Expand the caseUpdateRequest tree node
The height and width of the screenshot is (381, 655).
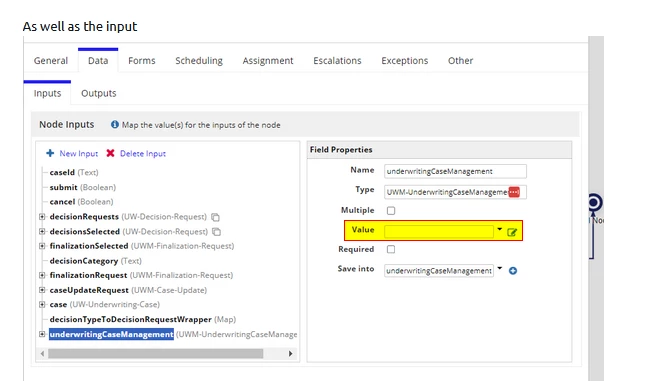pos(42,290)
